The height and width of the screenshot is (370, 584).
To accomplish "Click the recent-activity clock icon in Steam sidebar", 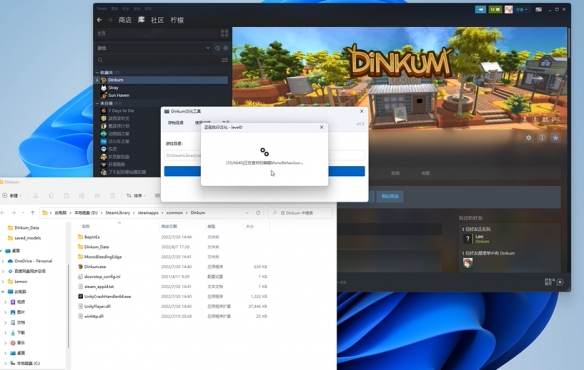I will [x=218, y=48].
